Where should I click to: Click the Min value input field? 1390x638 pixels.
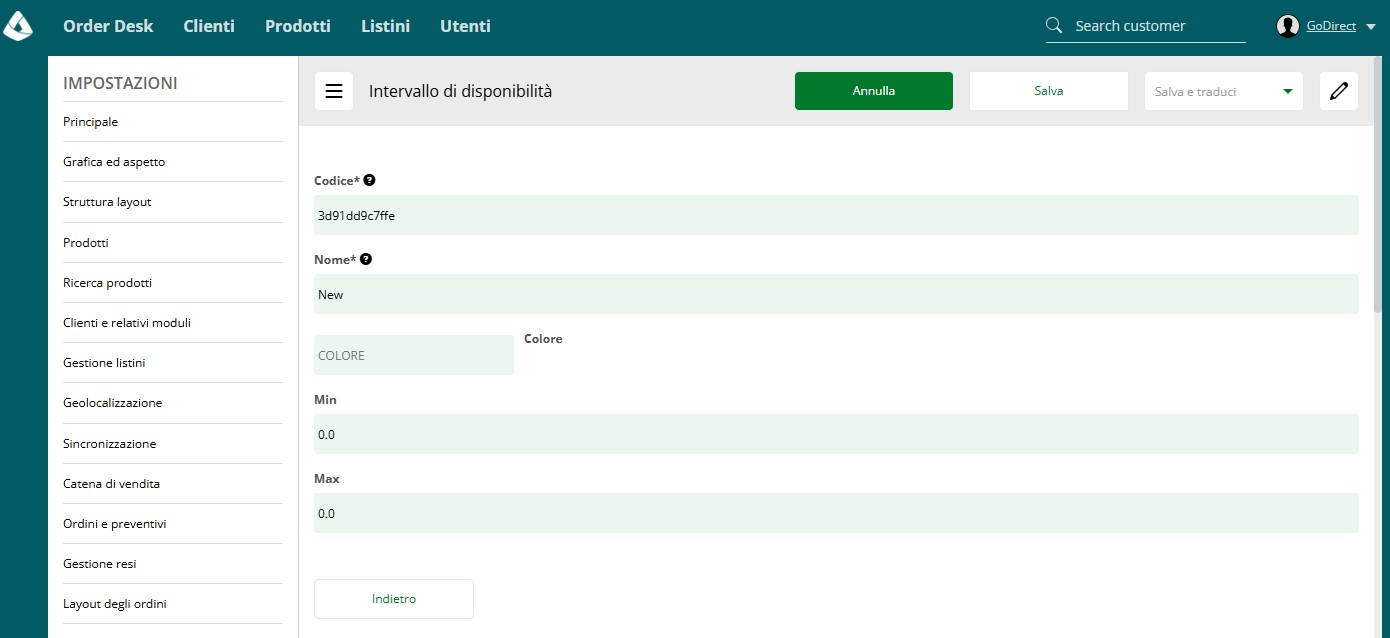coord(836,434)
